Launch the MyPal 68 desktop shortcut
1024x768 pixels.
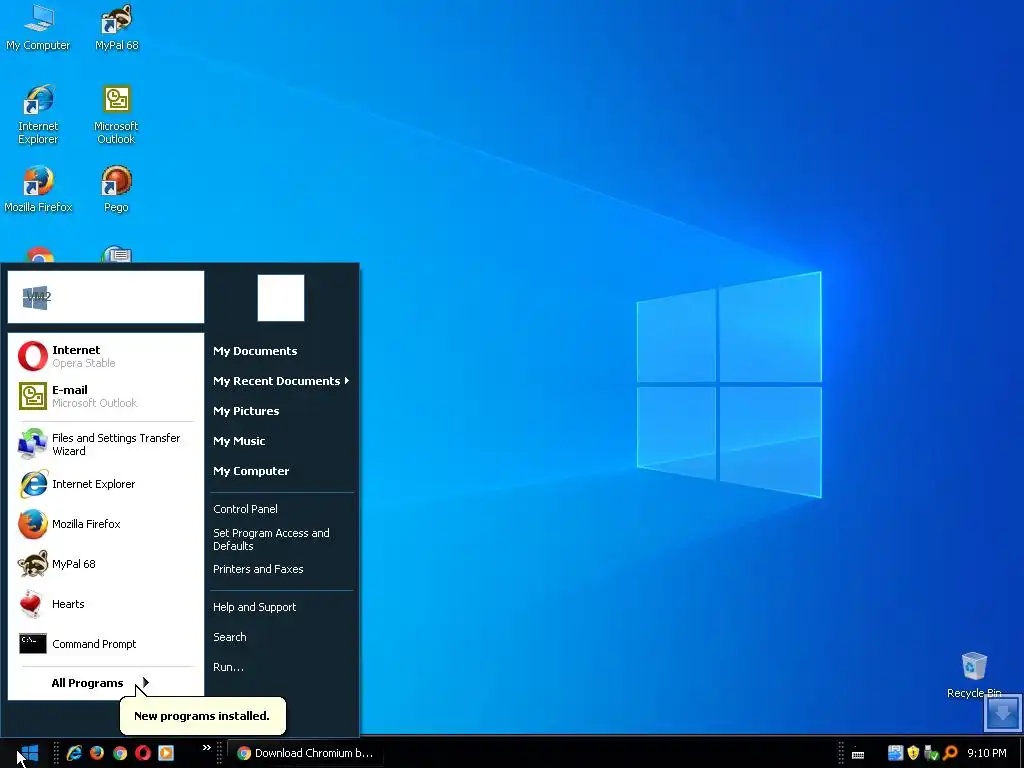(116, 27)
